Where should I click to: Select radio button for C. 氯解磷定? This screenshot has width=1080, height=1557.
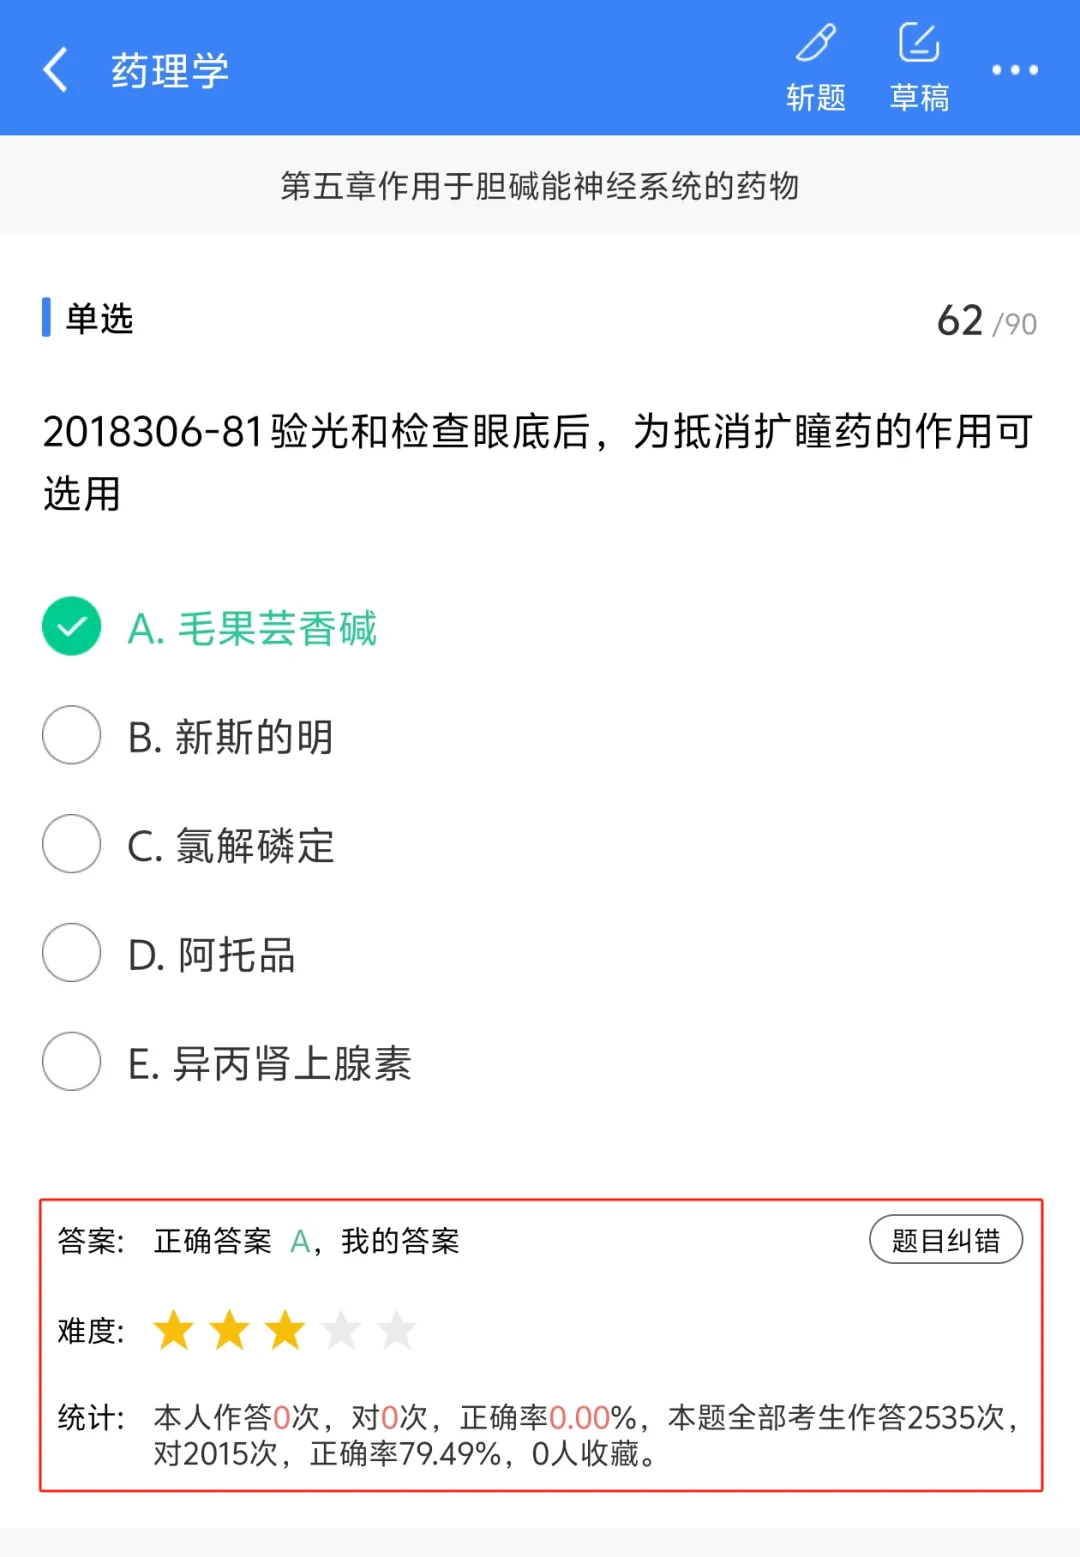pos(71,844)
